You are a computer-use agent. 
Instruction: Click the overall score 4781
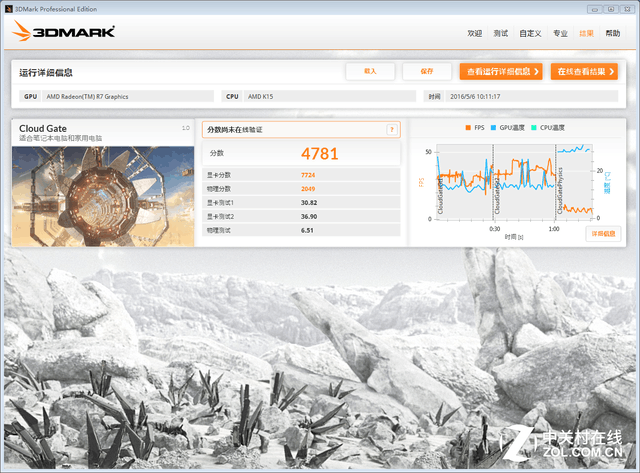tap(320, 154)
